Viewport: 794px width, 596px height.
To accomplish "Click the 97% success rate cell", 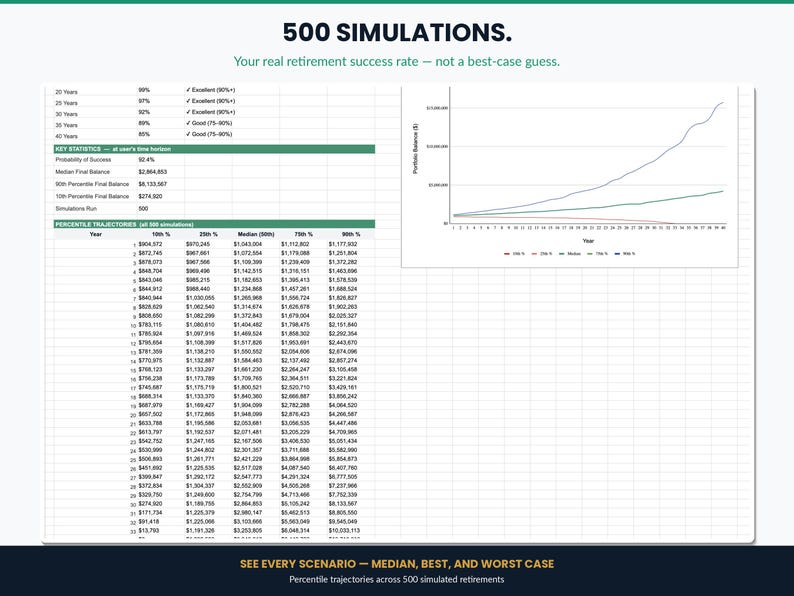I will coord(144,101).
